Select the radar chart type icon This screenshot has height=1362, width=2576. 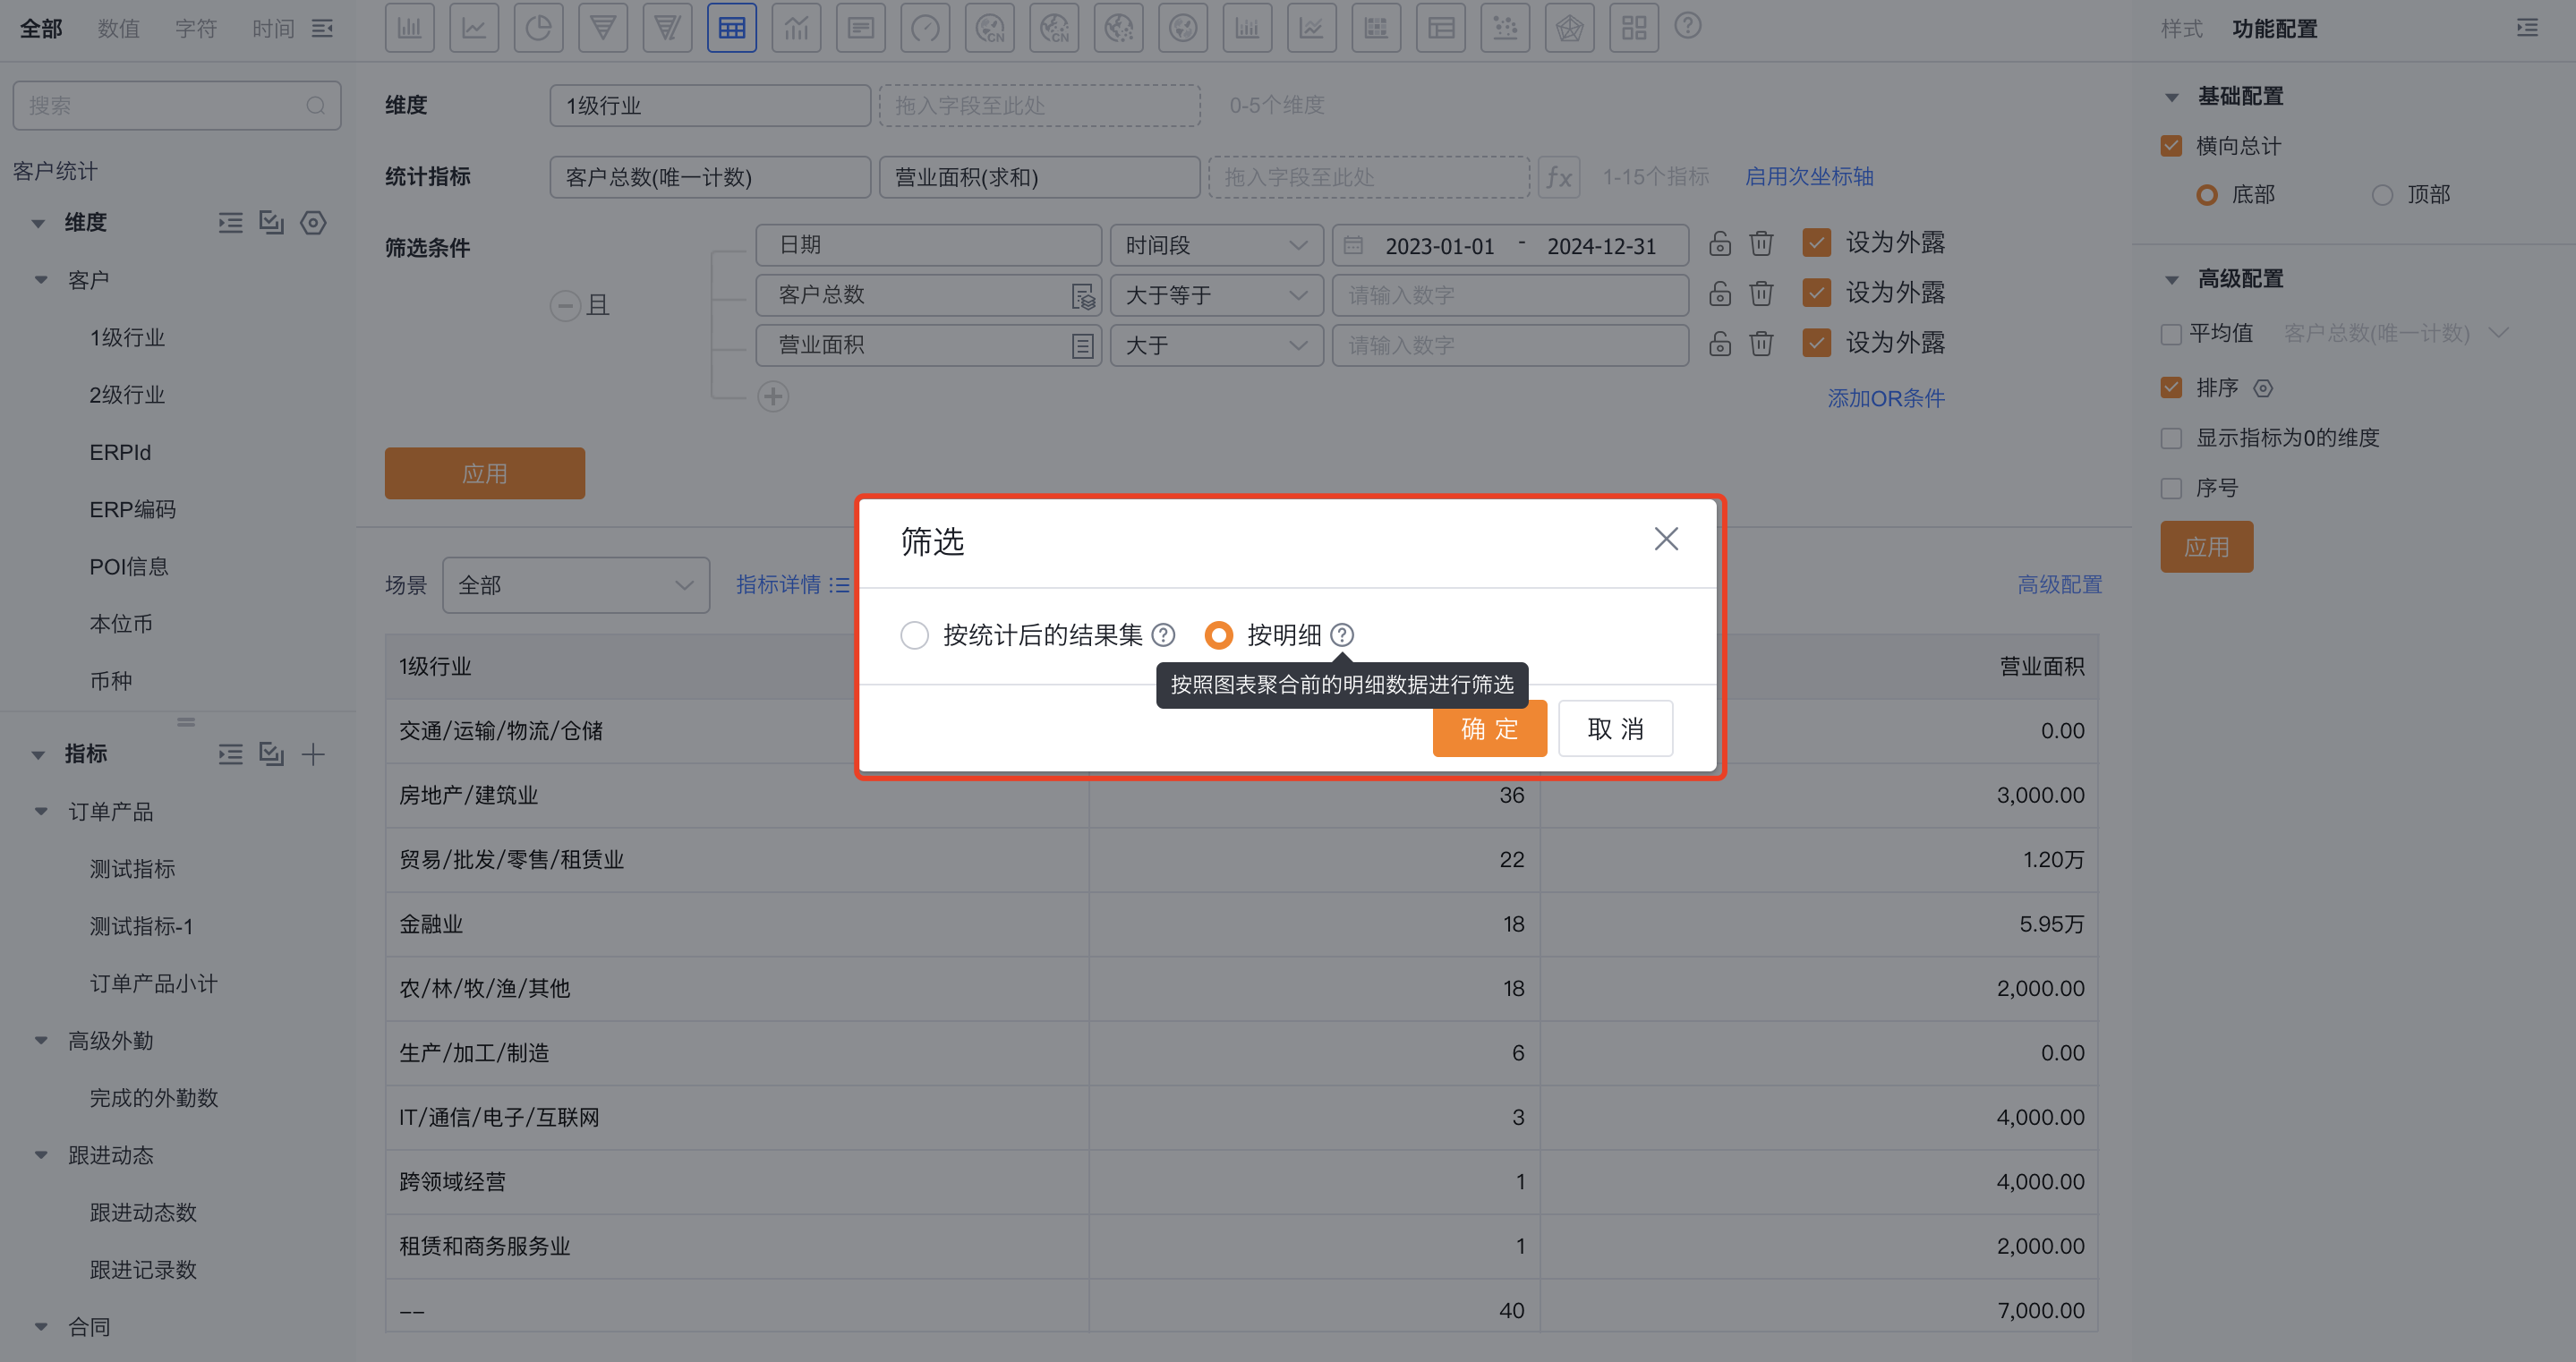(x=1570, y=27)
